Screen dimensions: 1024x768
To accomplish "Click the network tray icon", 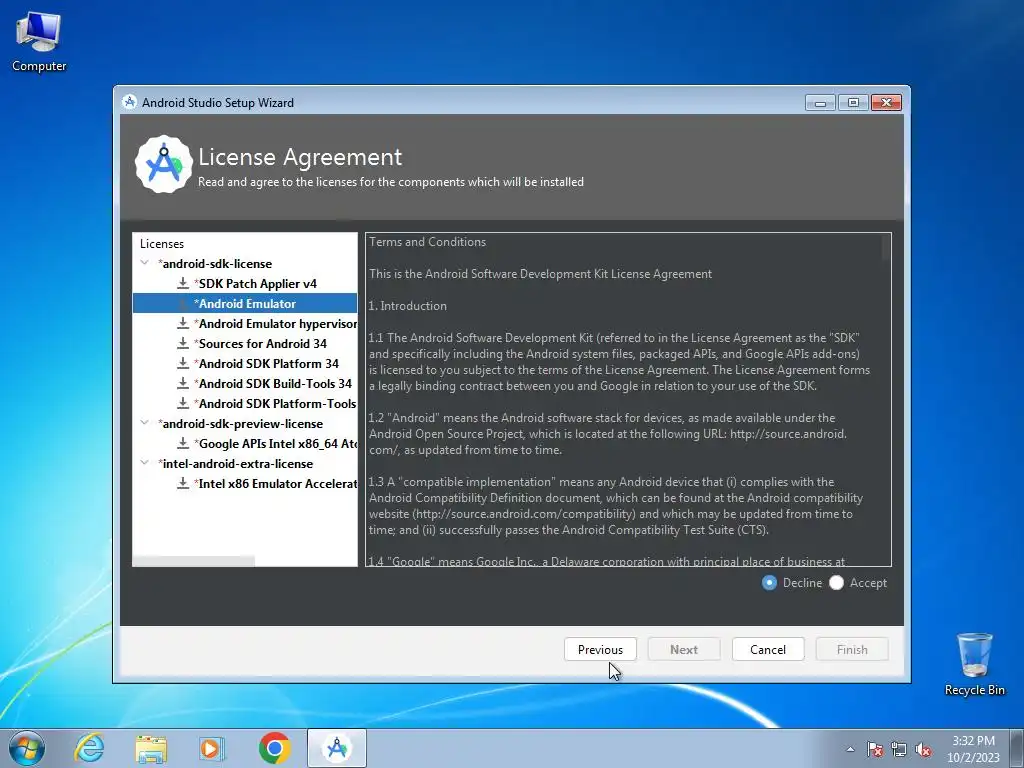I will tap(899, 749).
